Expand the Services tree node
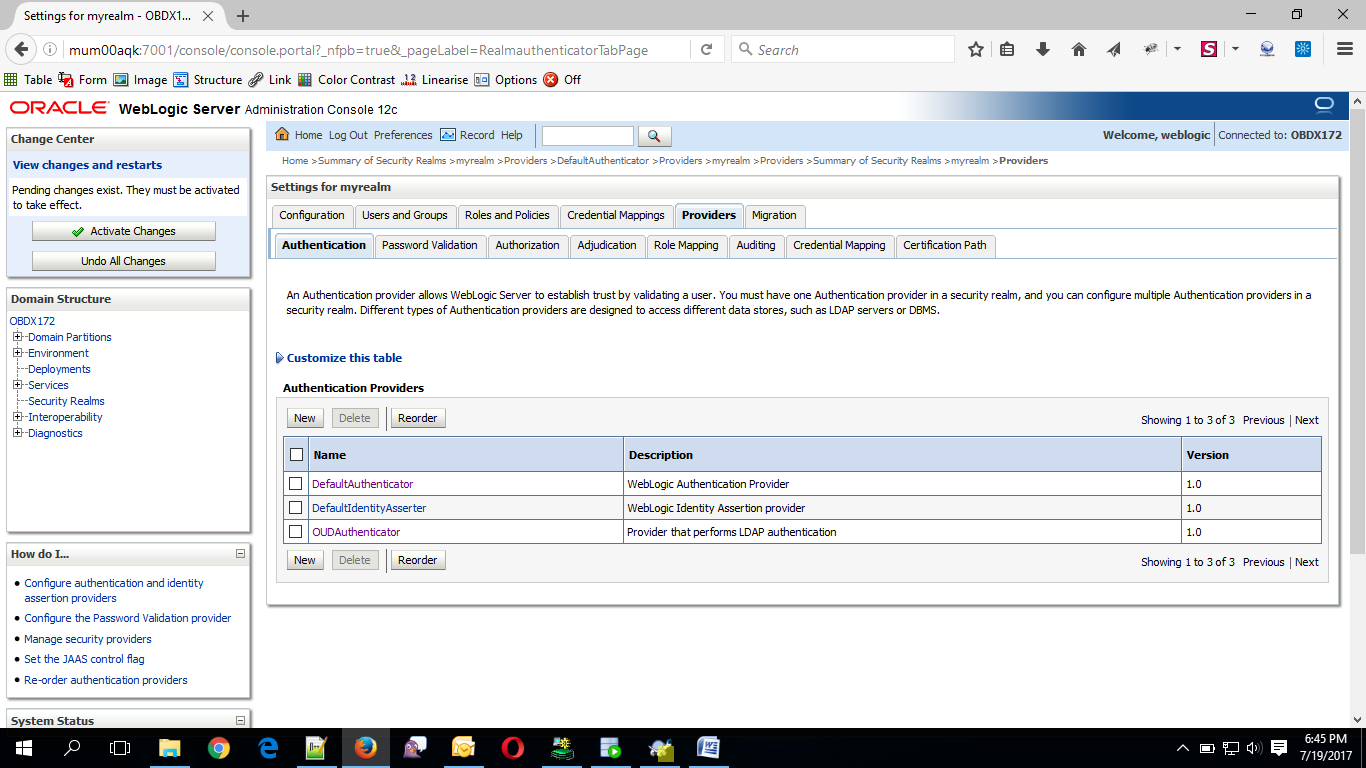This screenshot has height=768, width=1366. pos(17,385)
